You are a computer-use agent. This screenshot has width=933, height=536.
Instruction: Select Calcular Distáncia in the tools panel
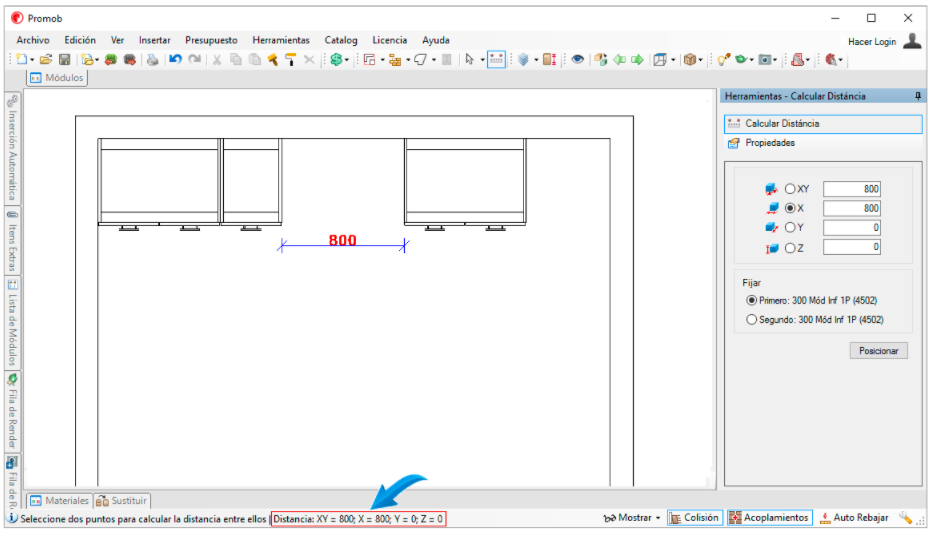click(823, 124)
